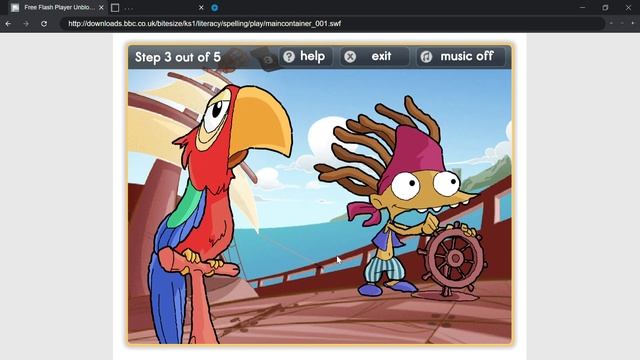Click the question mark help icon
640x360 pixels.
click(x=289, y=57)
